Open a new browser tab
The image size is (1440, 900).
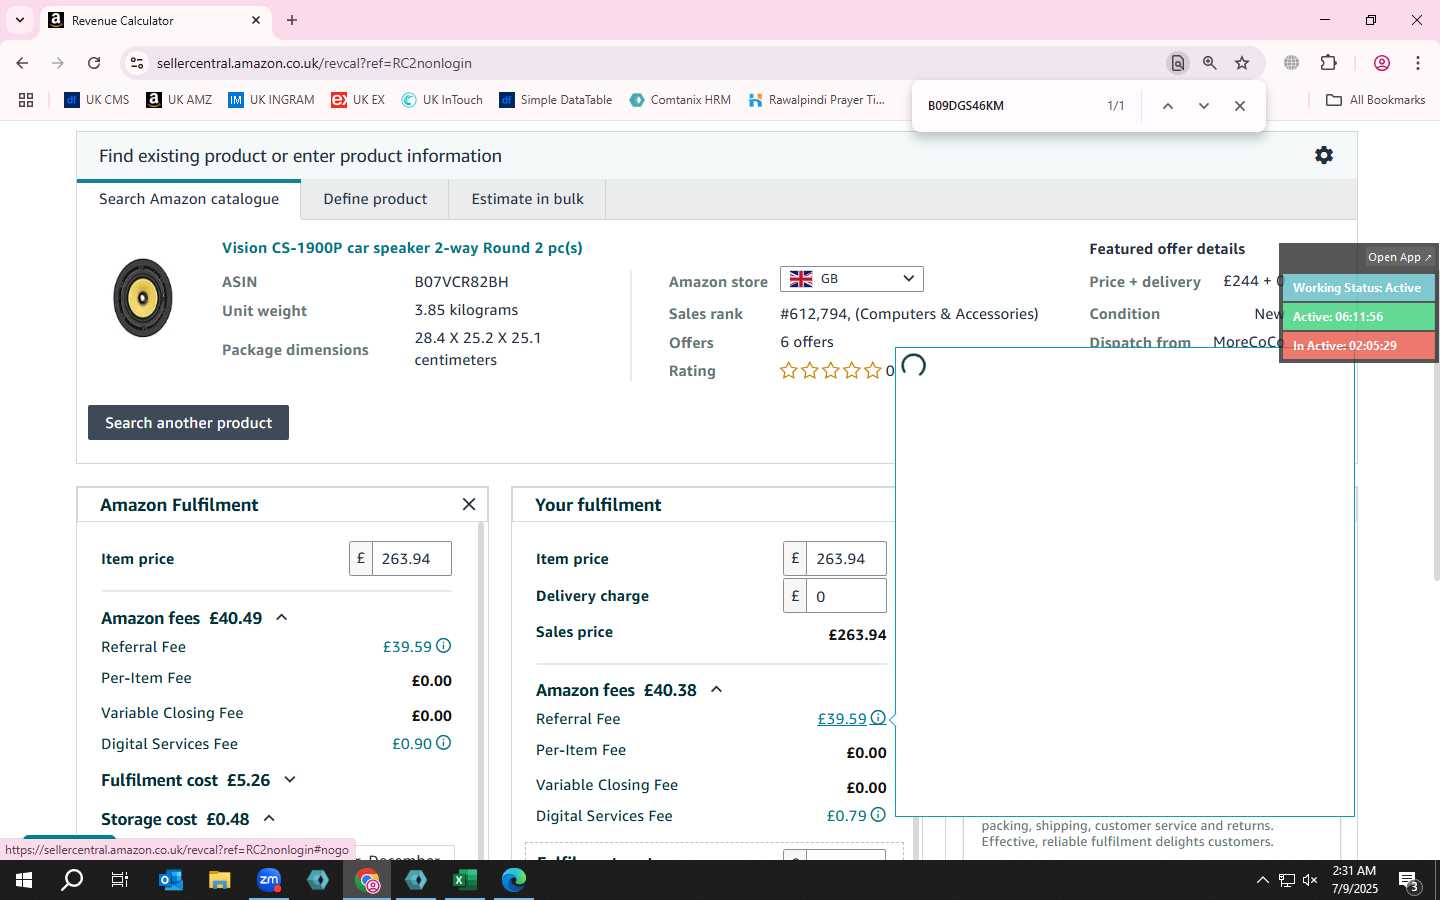tap(292, 20)
